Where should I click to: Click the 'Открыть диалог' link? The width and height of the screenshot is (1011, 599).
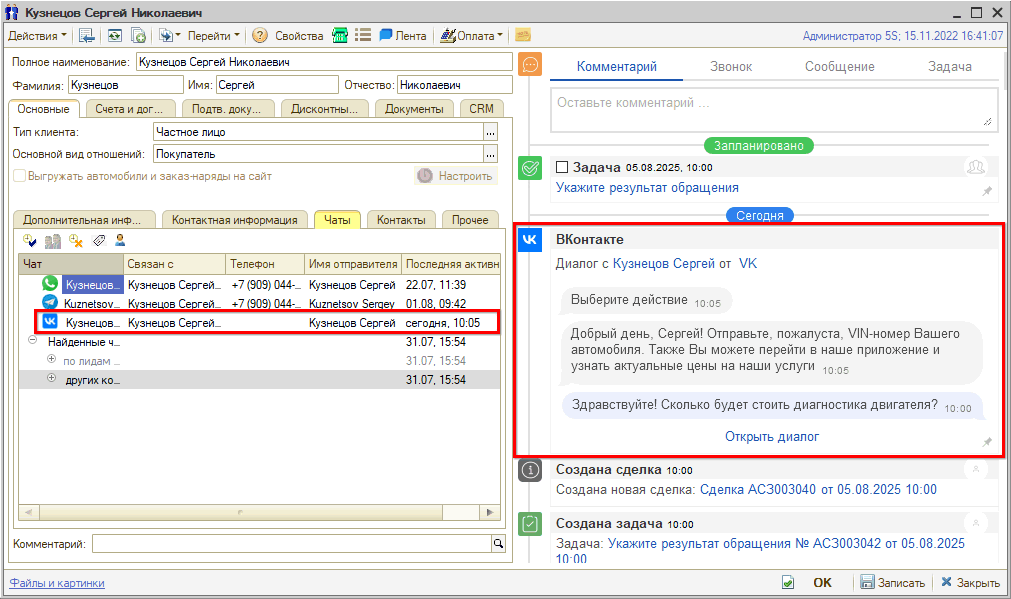(x=771, y=437)
